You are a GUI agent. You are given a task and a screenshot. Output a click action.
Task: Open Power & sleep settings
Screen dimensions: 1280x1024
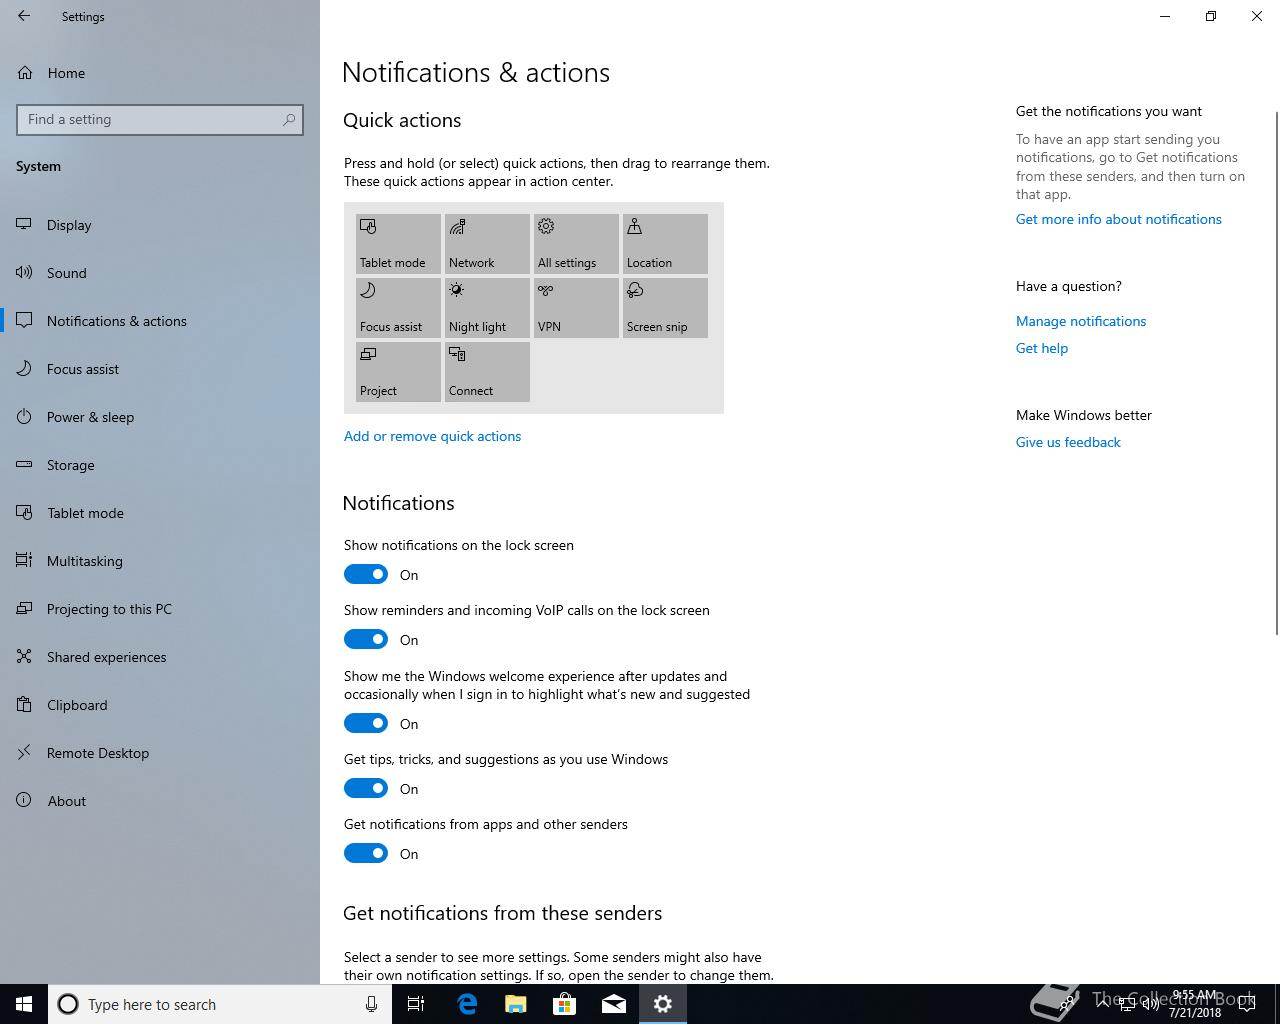(160, 417)
